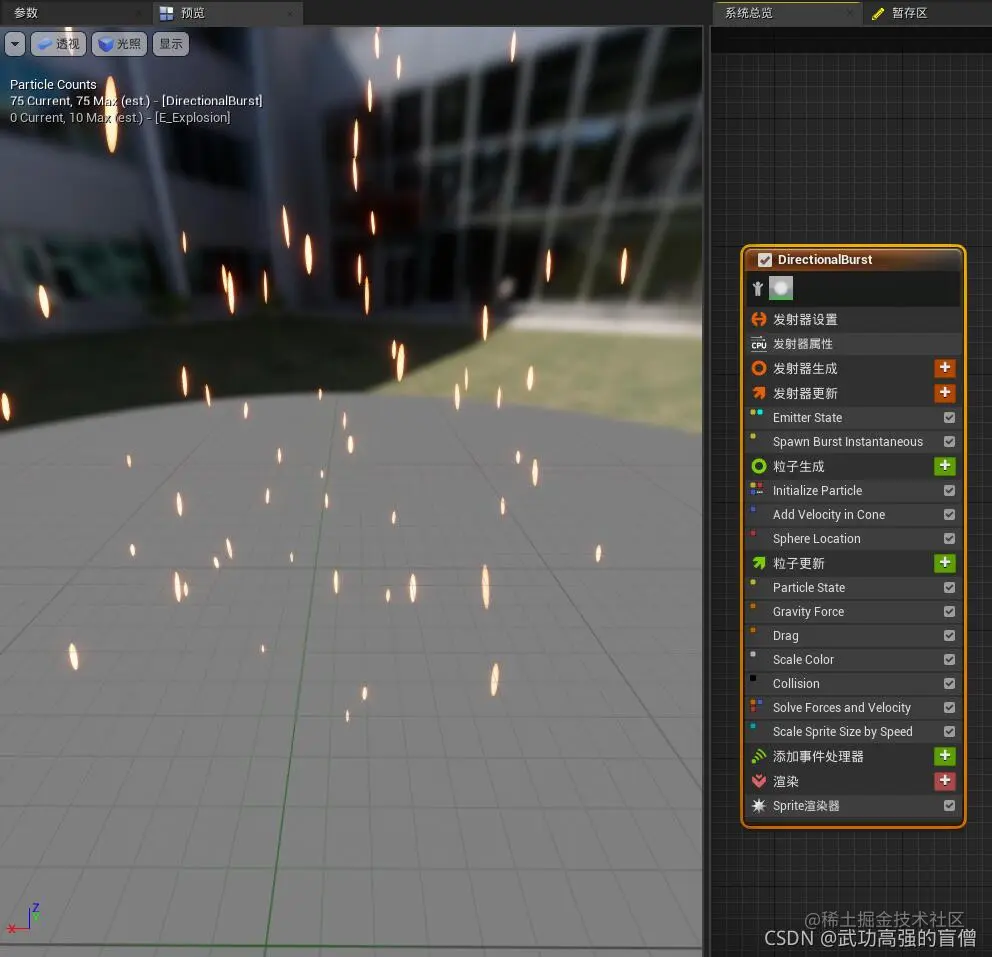This screenshot has width=992, height=957.
Task: Open the 显示 show options menu
Action: pos(171,44)
